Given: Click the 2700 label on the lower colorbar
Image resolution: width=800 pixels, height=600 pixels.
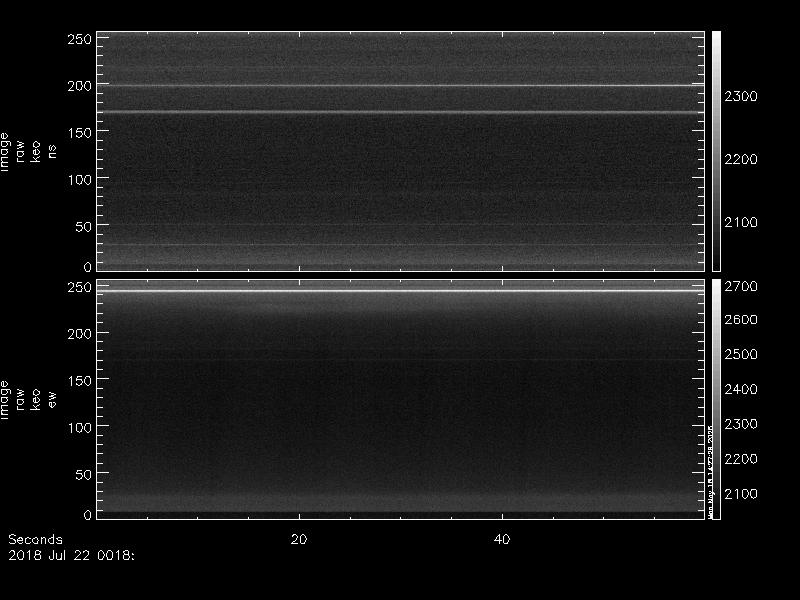Looking at the screenshot, I should pos(741,286).
